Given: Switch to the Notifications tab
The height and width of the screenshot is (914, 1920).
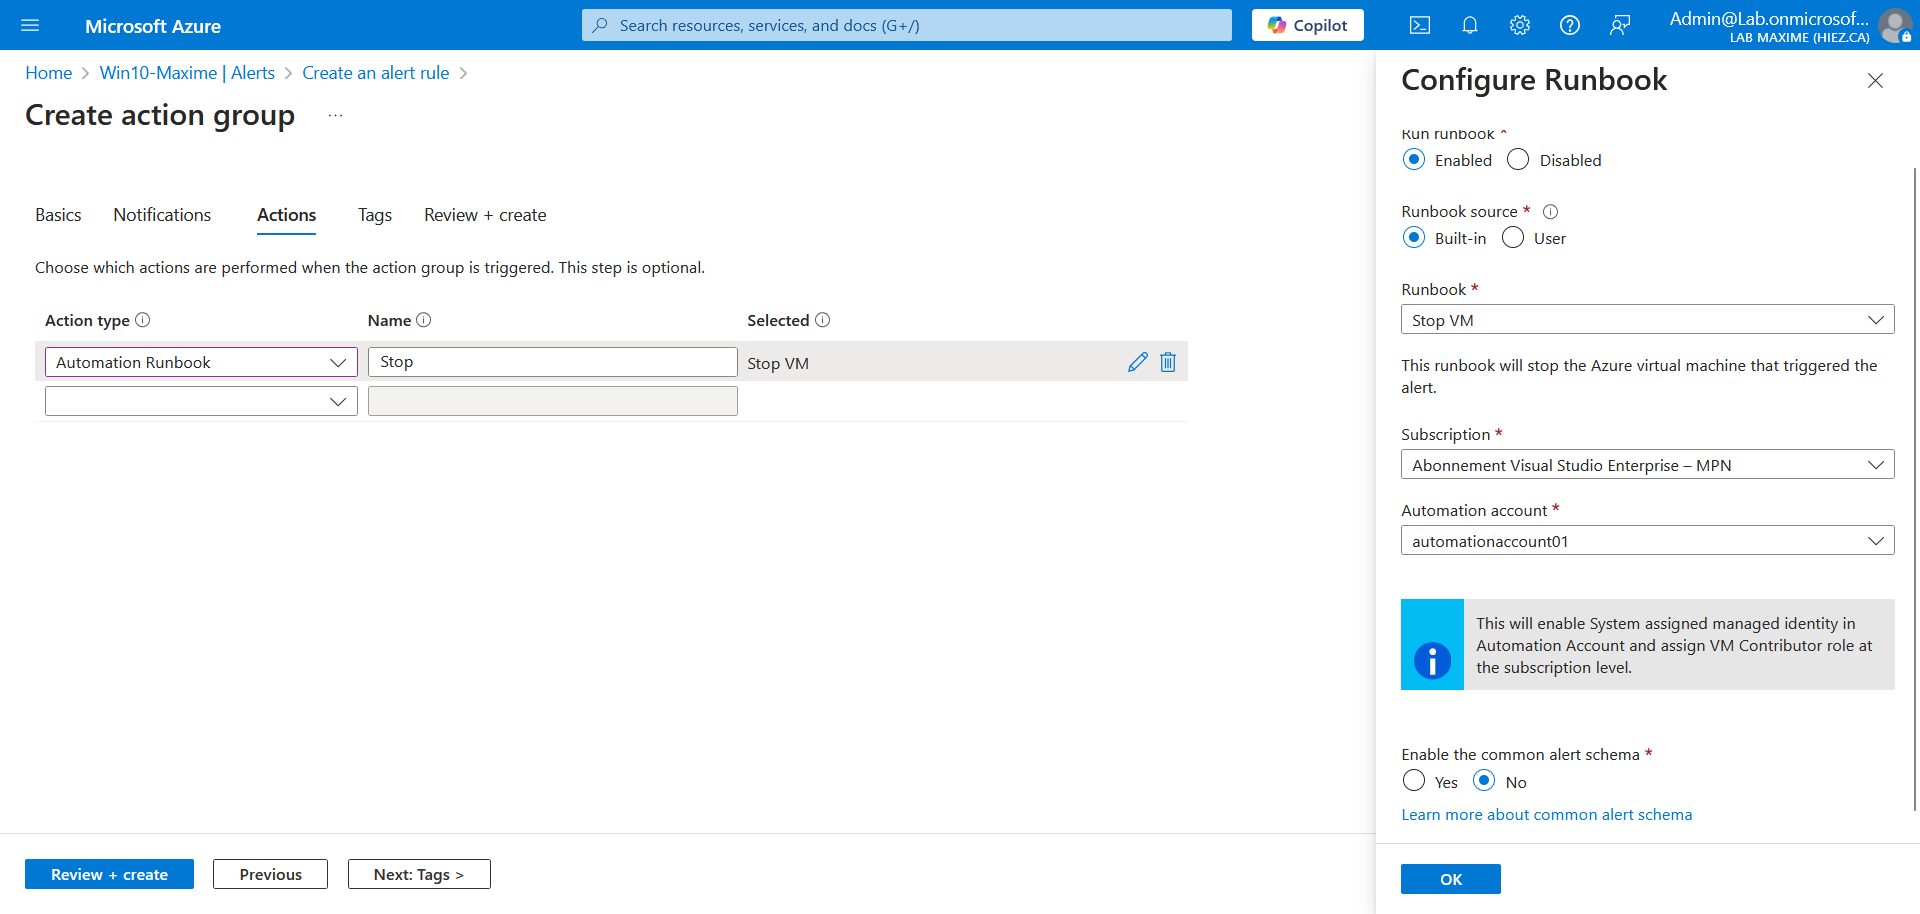Looking at the screenshot, I should click(162, 215).
